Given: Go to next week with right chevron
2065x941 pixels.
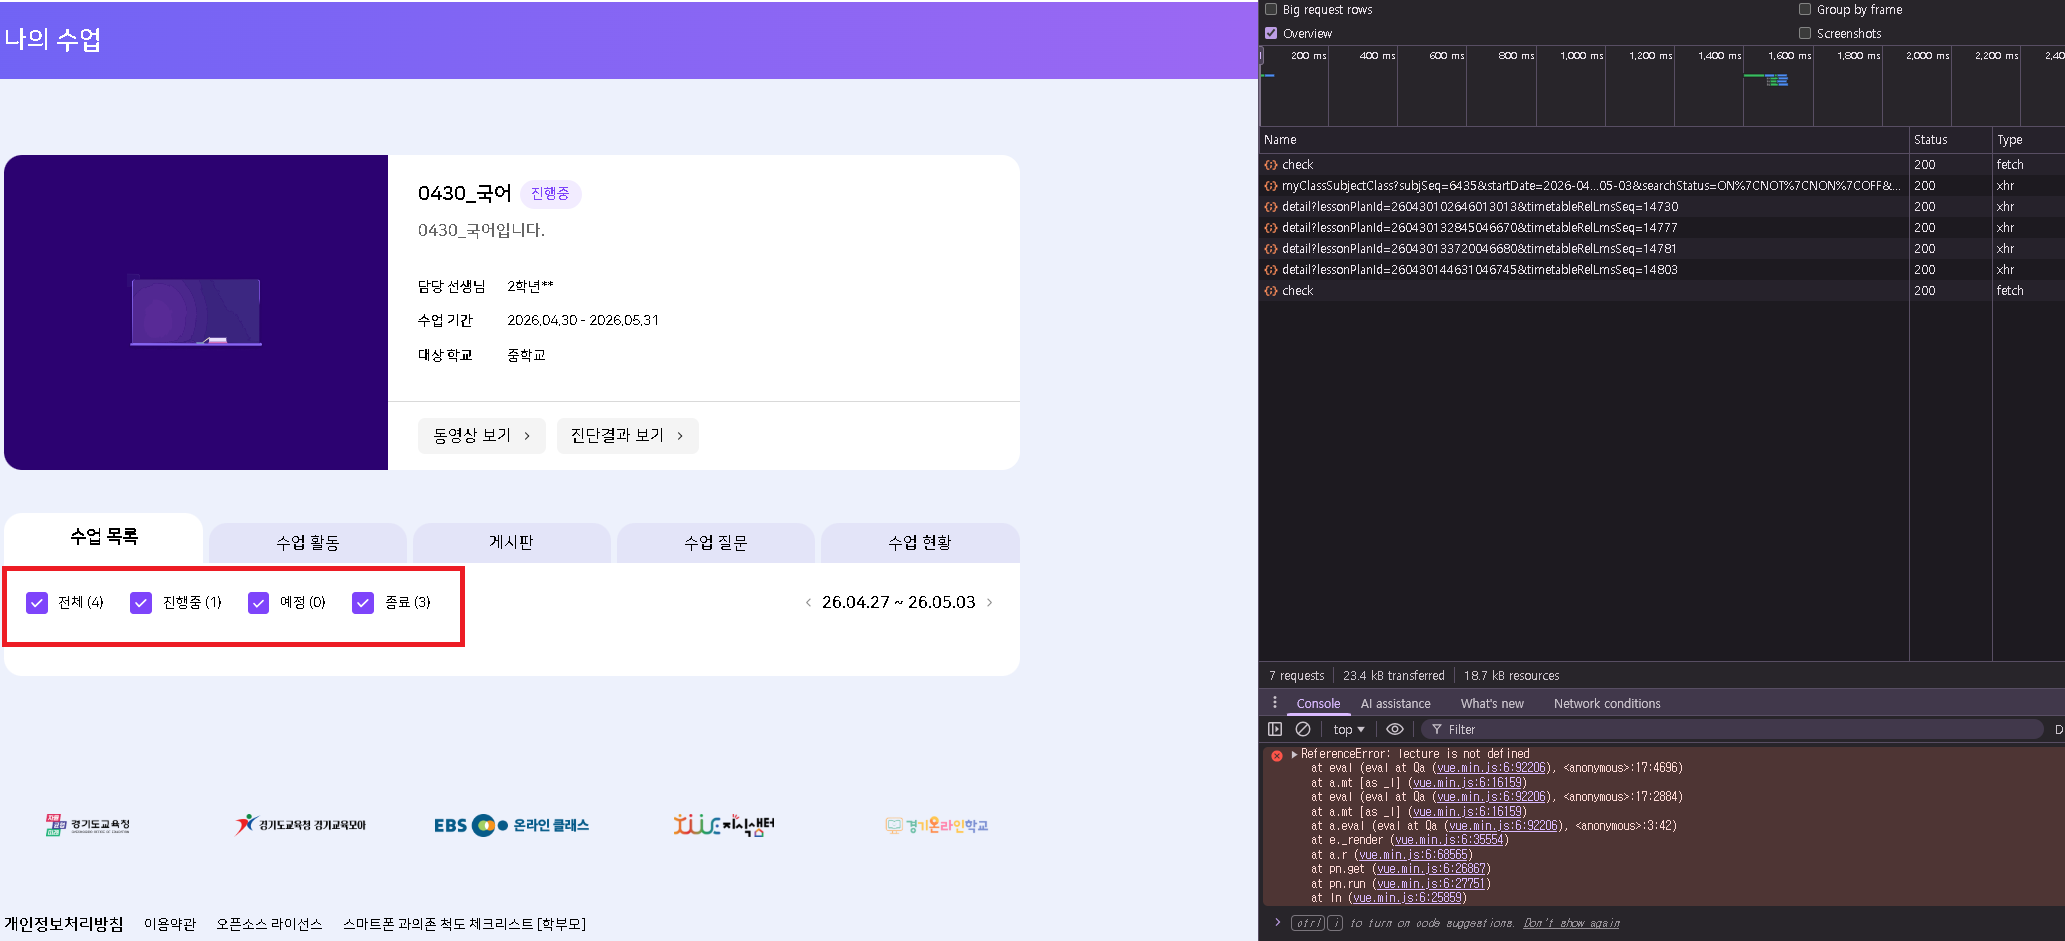Looking at the screenshot, I should tap(990, 602).
